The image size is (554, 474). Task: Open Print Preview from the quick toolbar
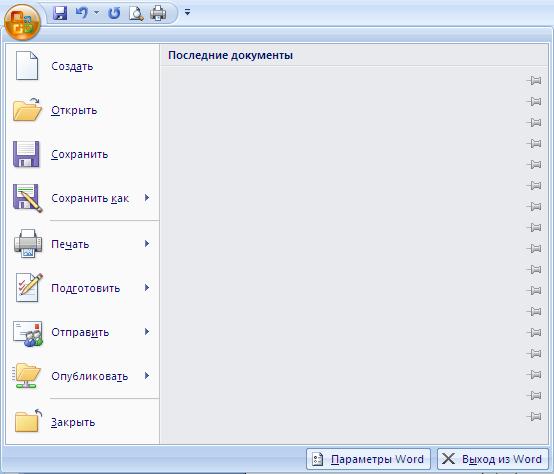(x=136, y=13)
